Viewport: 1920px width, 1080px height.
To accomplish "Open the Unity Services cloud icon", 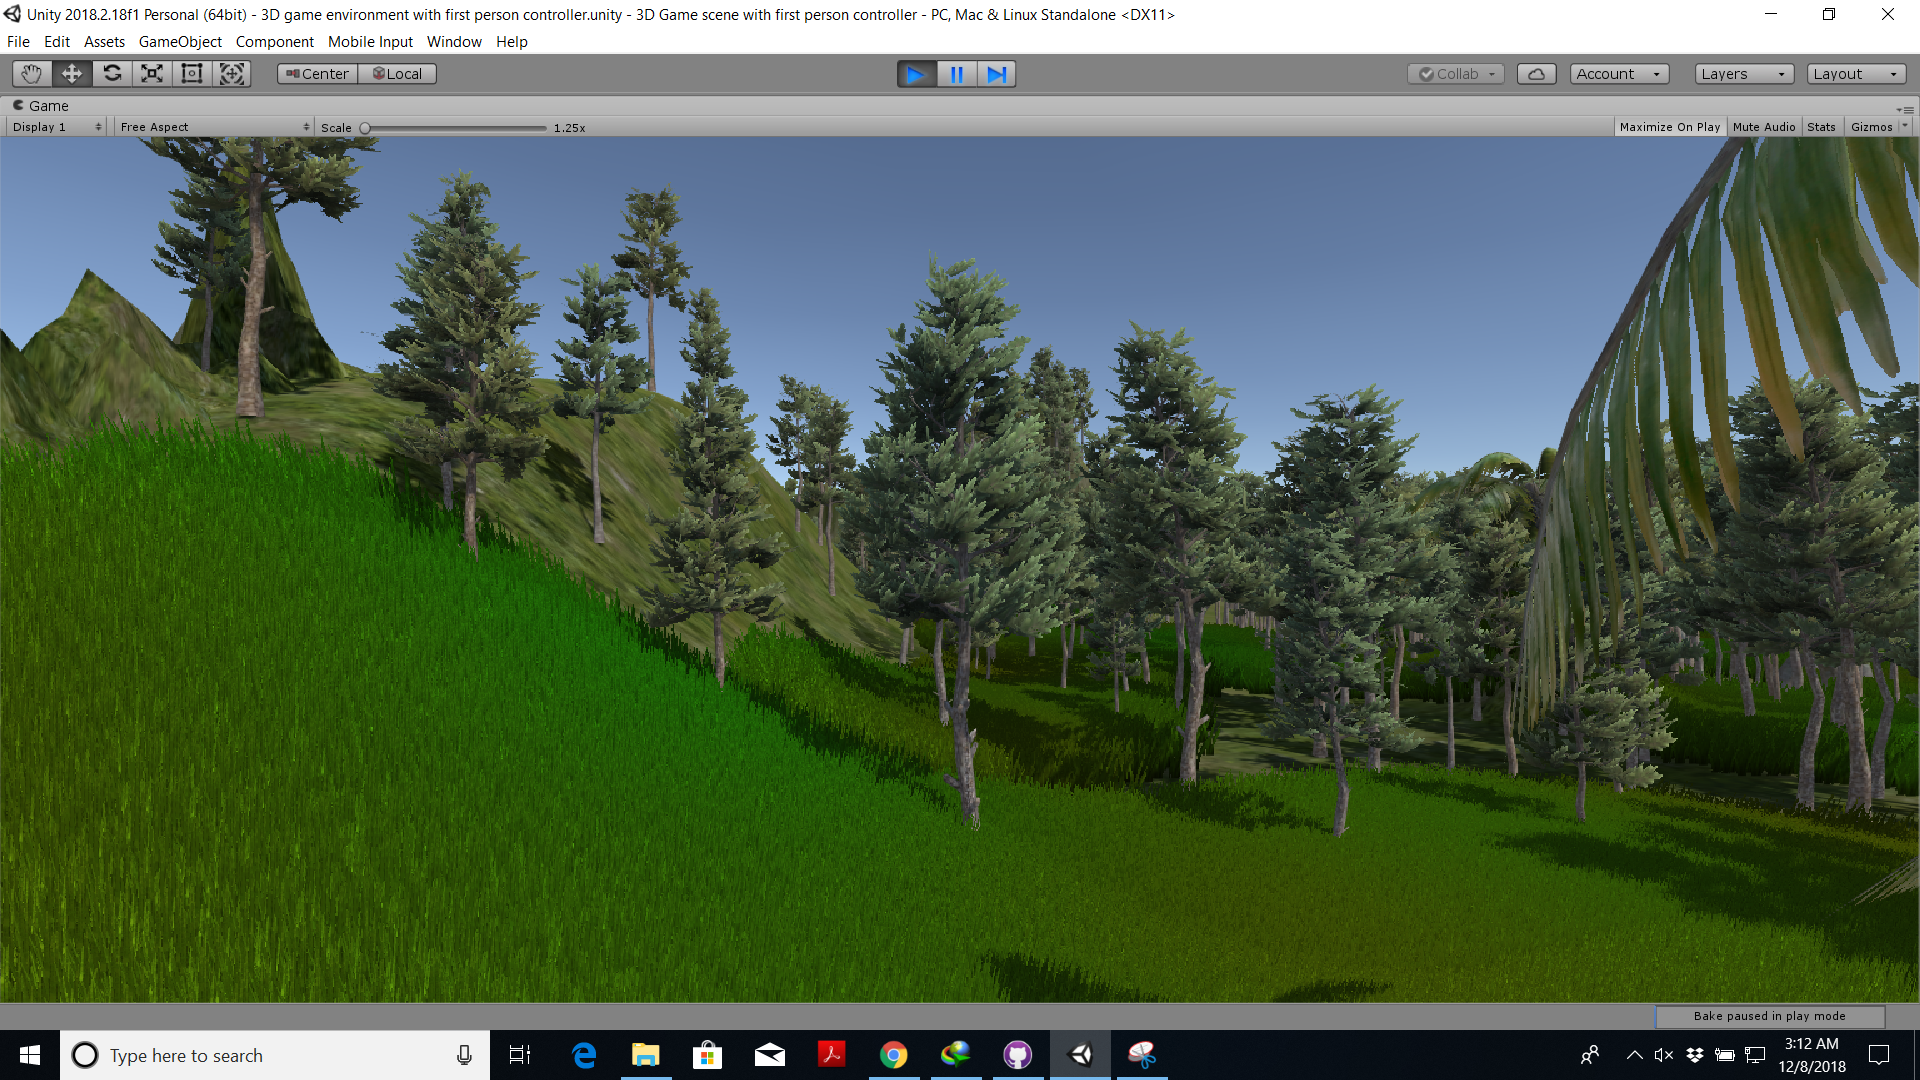I will pos(1536,74).
